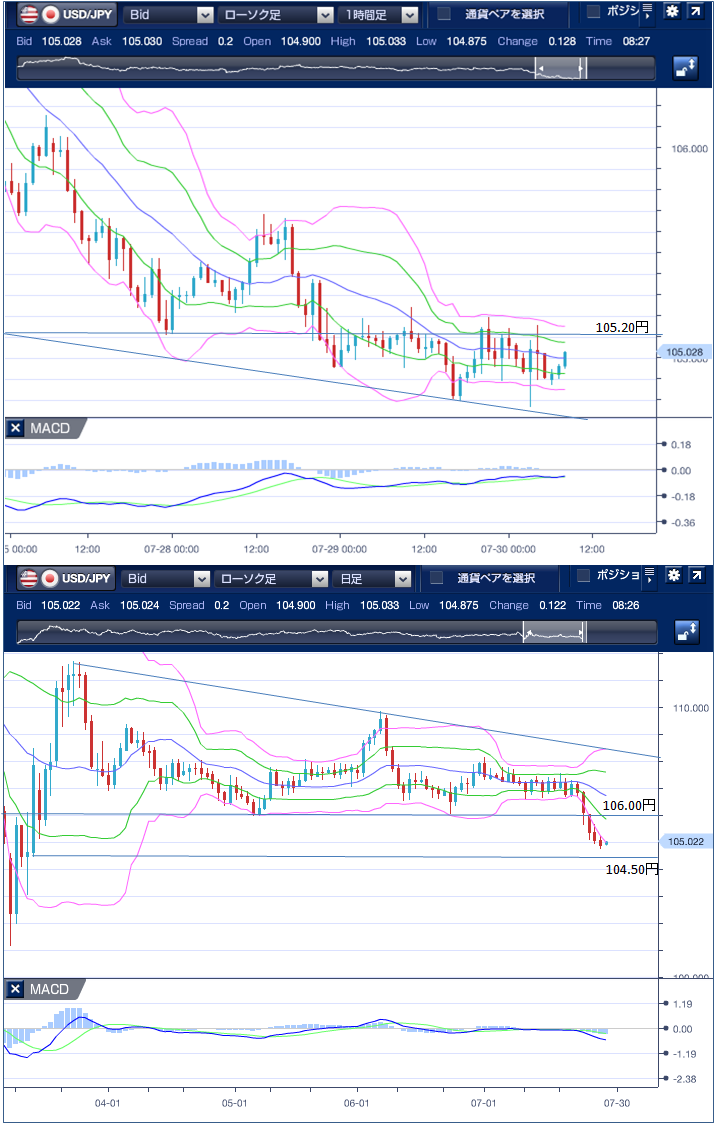
Task: Close the MACD panel on hourly chart
Action: [x=15, y=428]
